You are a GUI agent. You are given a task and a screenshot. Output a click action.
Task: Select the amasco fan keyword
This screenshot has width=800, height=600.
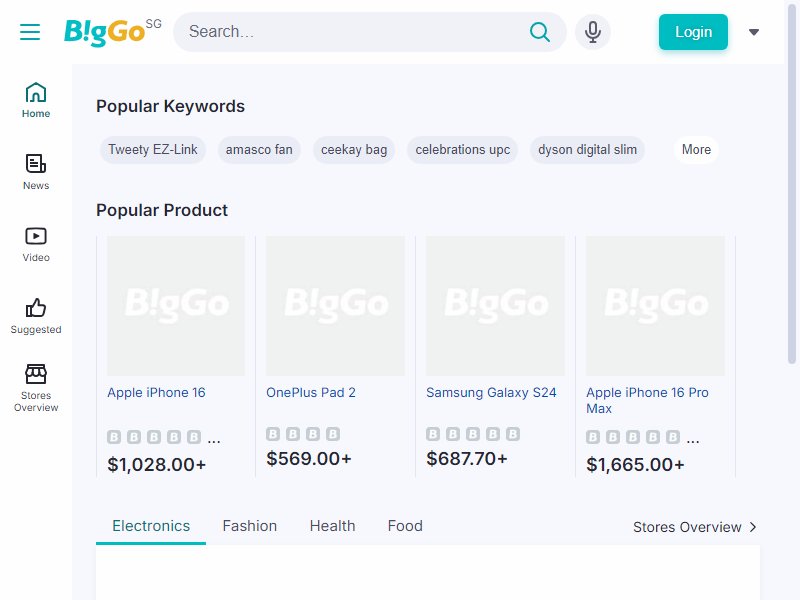point(259,149)
